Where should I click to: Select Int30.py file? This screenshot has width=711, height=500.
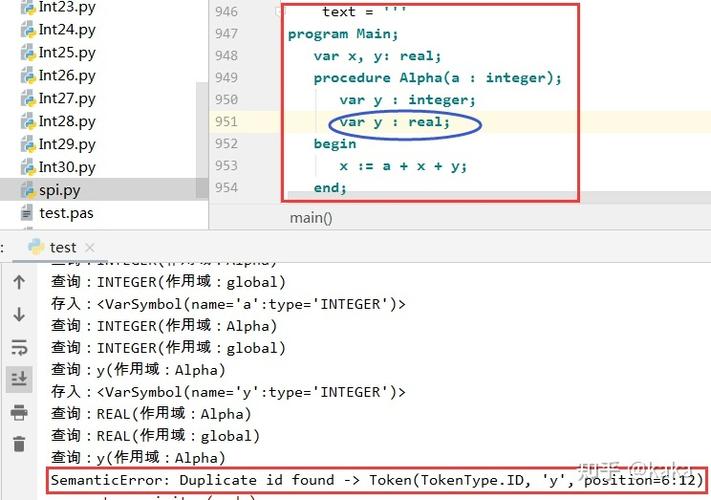coord(67,167)
